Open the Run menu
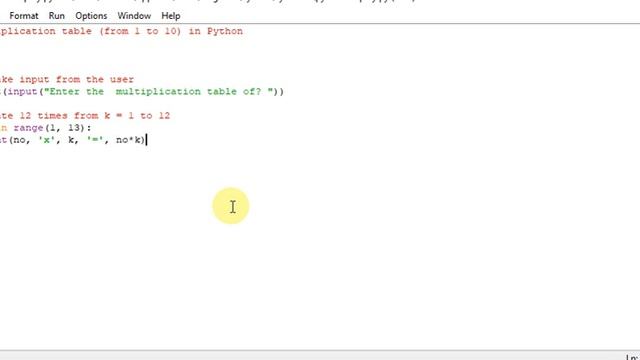The width and height of the screenshot is (640, 360). (56, 16)
